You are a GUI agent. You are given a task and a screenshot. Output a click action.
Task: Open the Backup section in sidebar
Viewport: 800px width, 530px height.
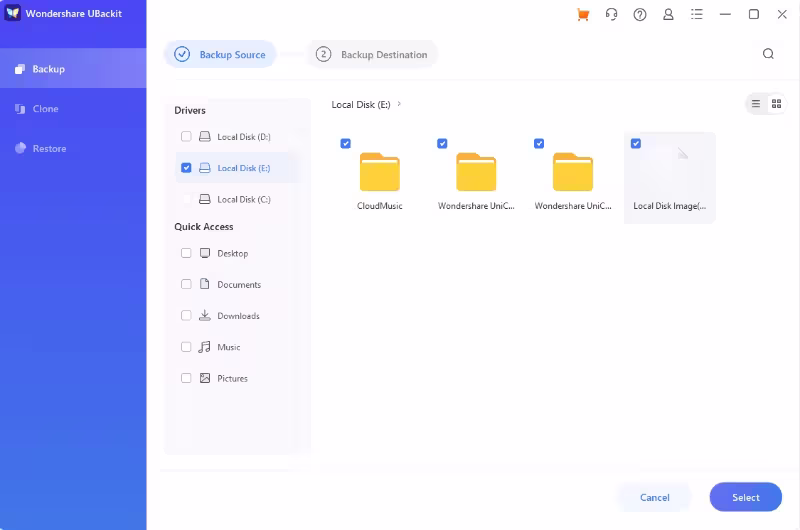(x=73, y=68)
